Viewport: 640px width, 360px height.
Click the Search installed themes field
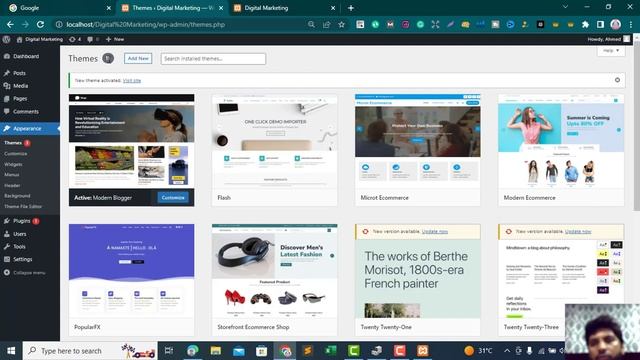pos(213,59)
